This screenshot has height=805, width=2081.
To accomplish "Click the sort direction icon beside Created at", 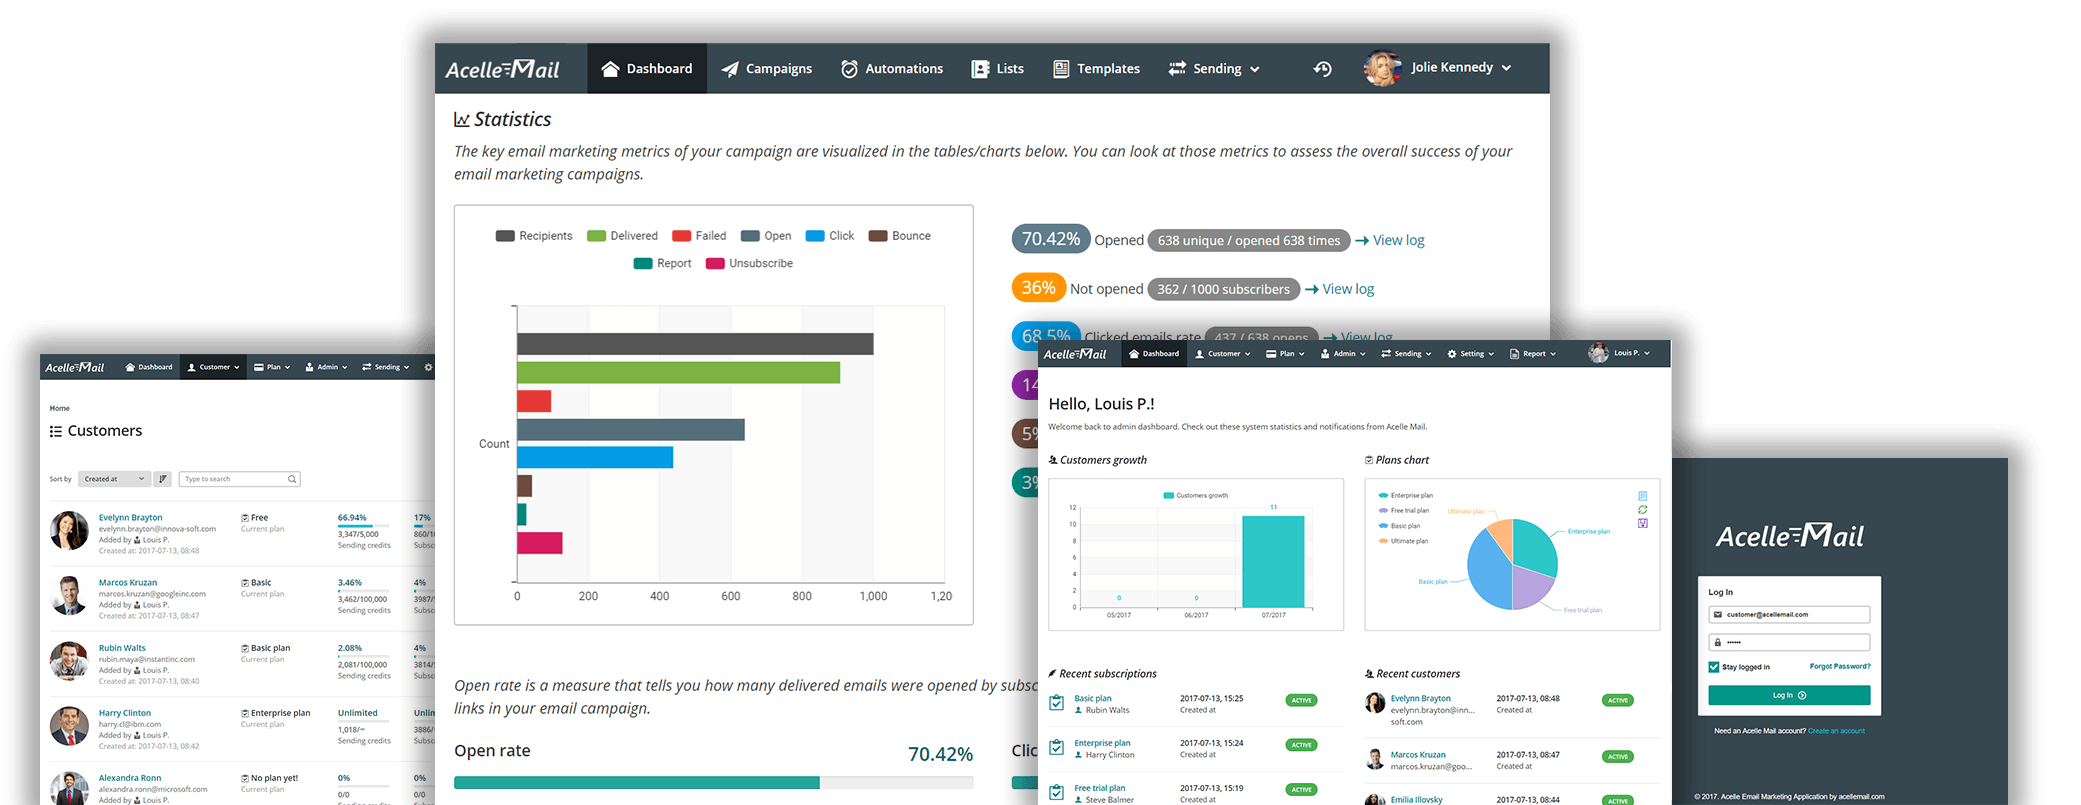I will [163, 479].
